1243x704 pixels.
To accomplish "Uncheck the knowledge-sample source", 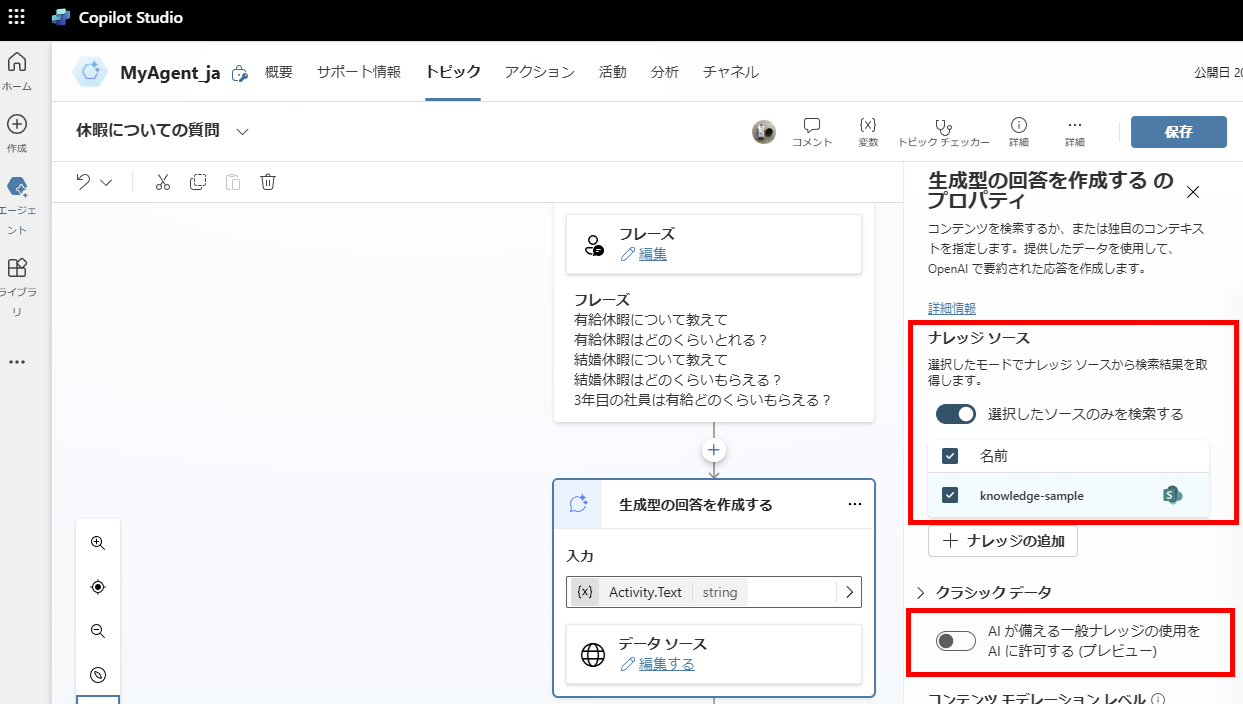I will tap(949, 495).
